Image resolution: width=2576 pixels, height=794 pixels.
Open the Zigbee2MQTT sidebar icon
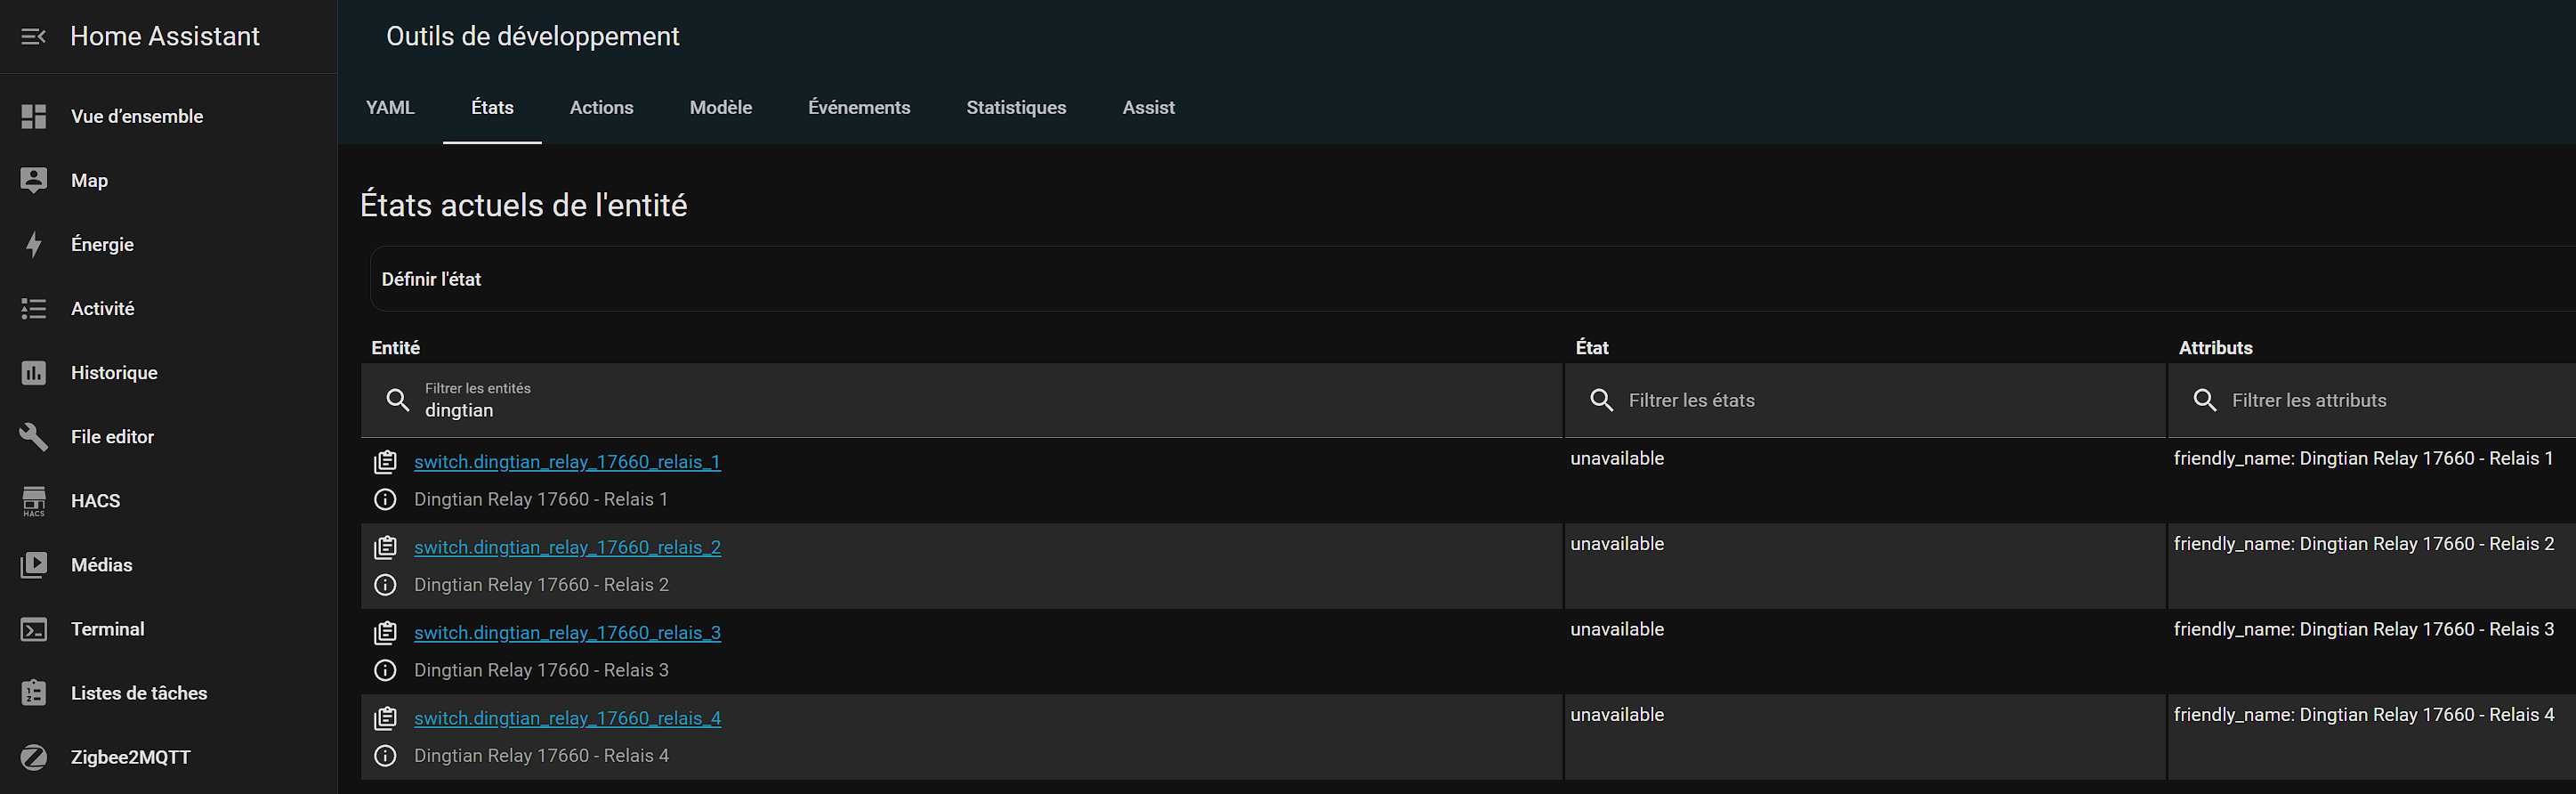click(x=33, y=757)
